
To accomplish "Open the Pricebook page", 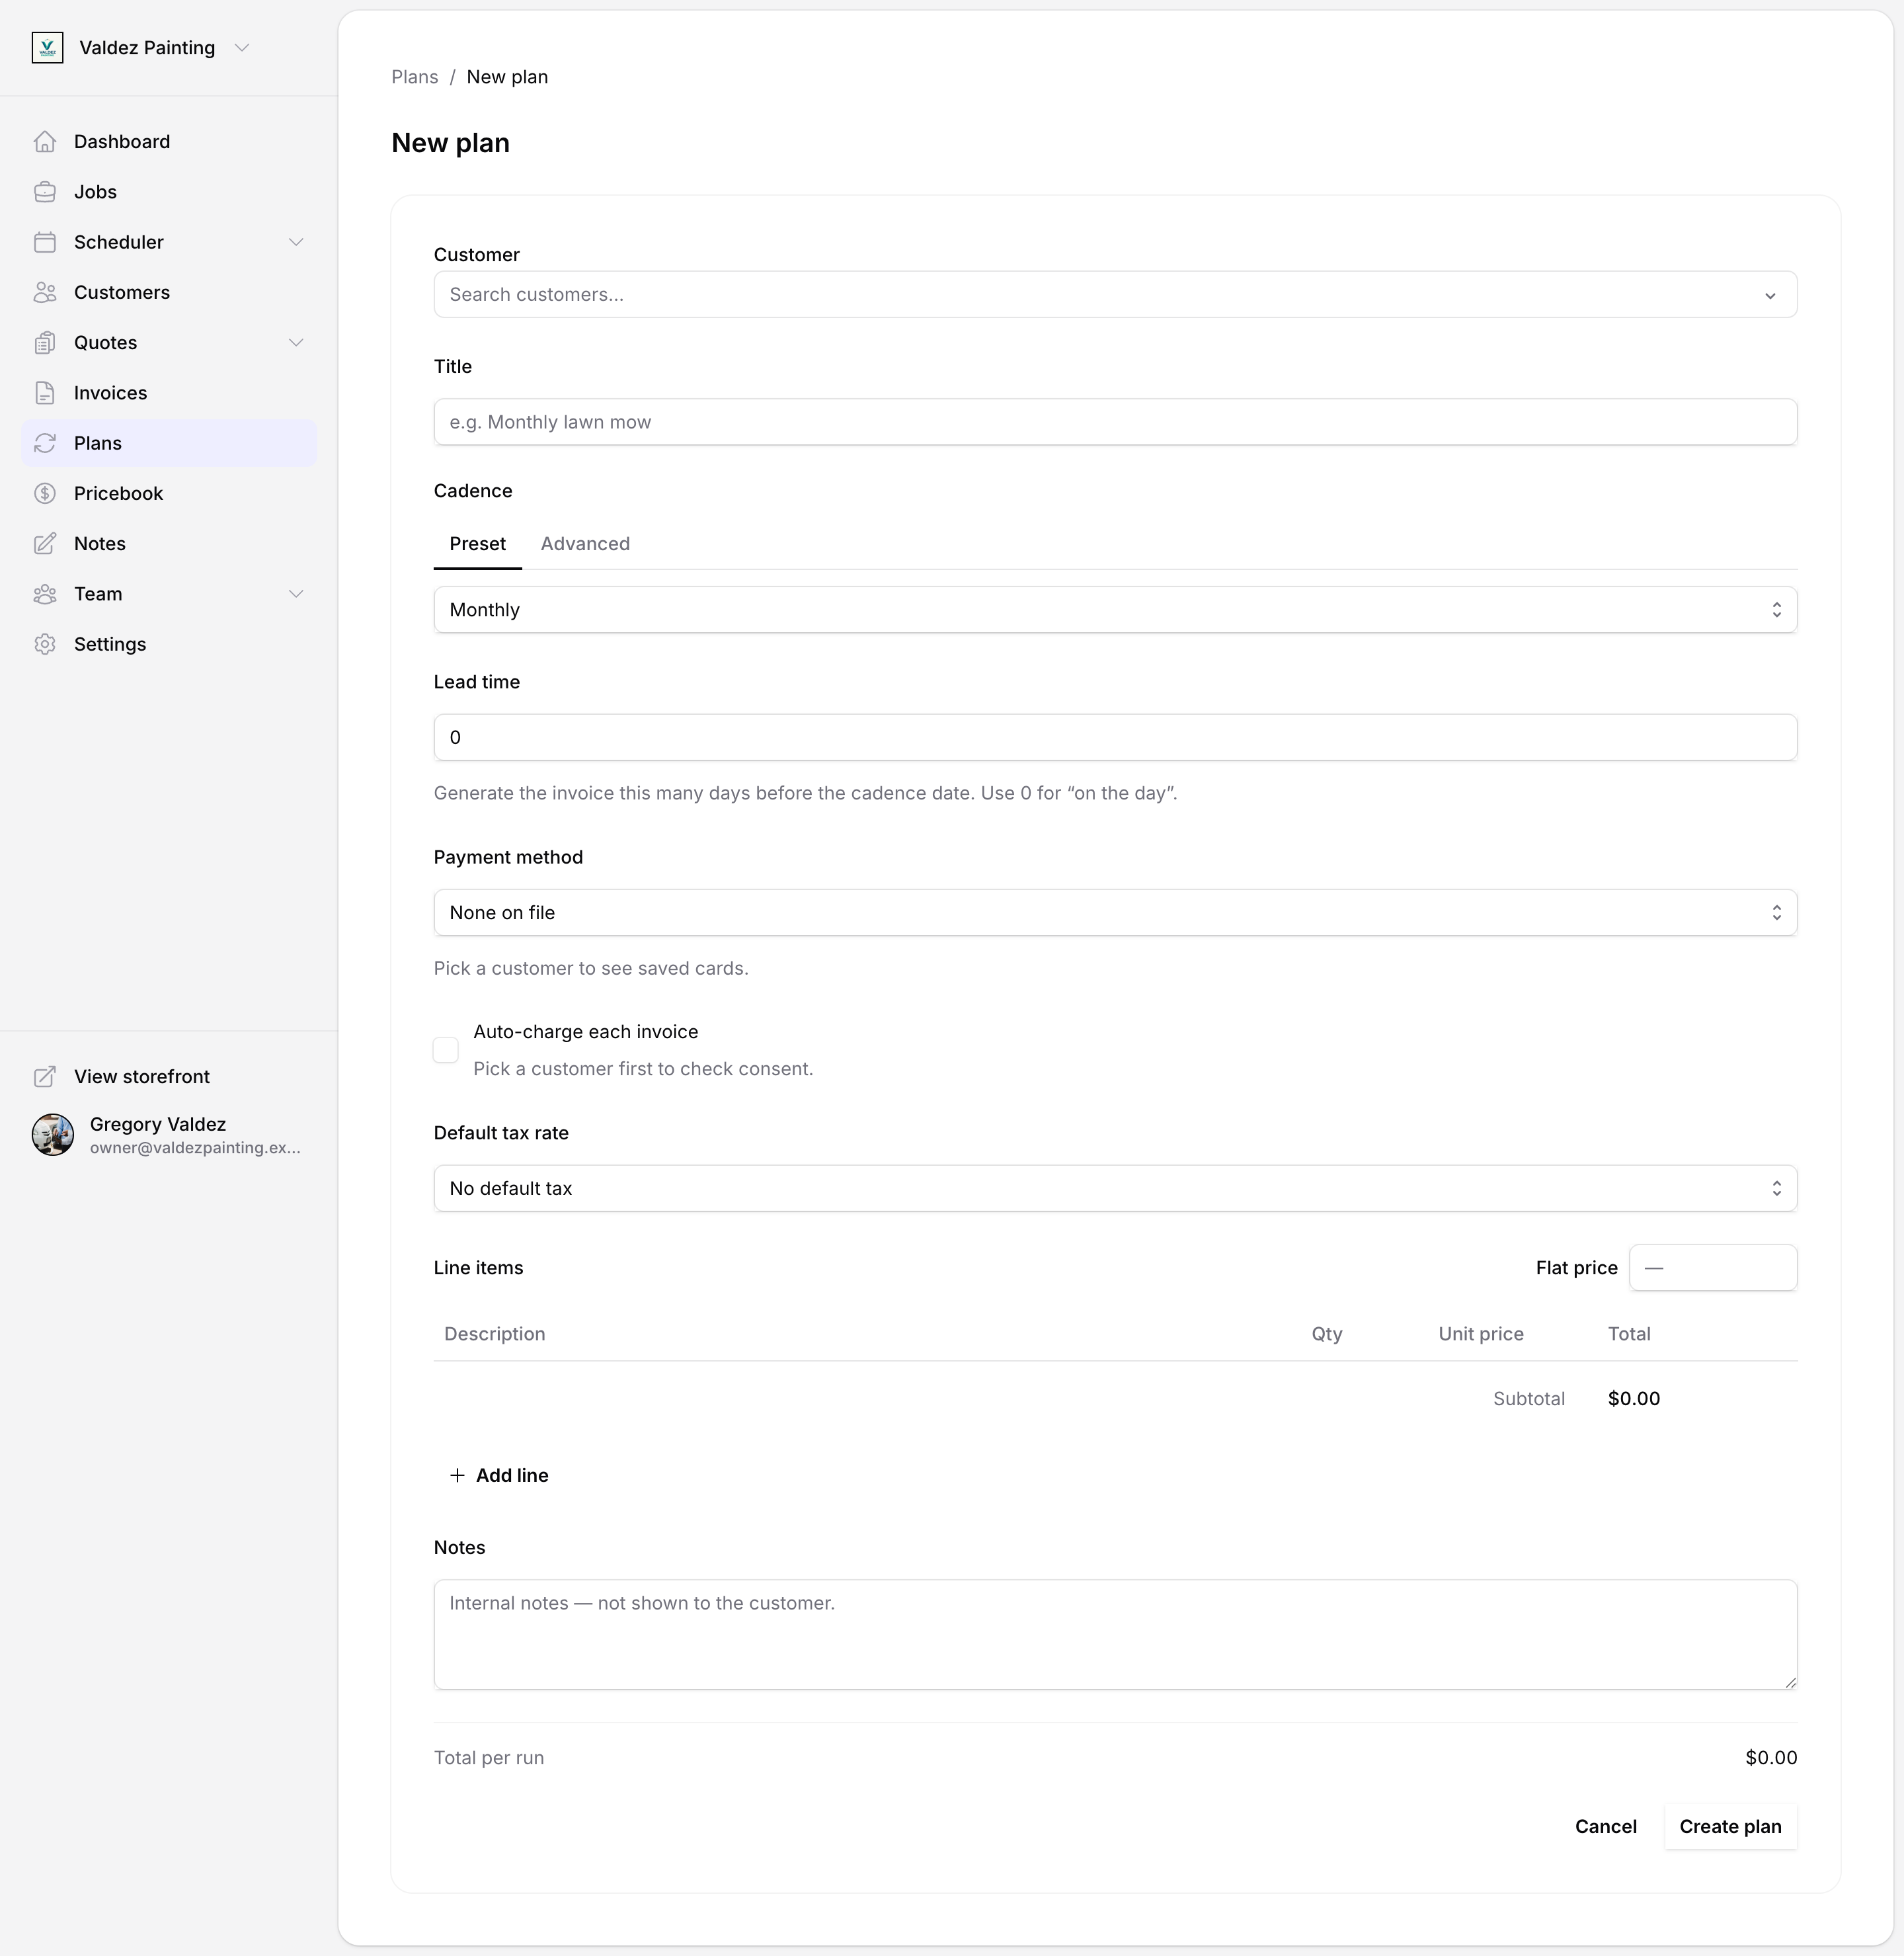I will (x=169, y=493).
